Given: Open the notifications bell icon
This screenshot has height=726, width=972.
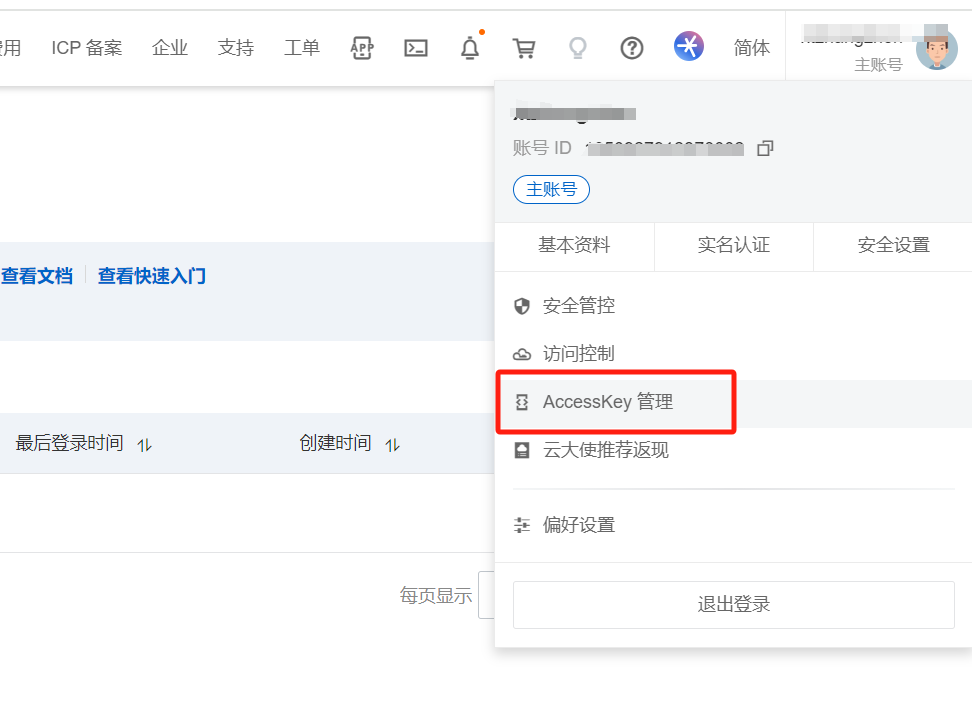Looking at the screenshot, I should 470,47.
